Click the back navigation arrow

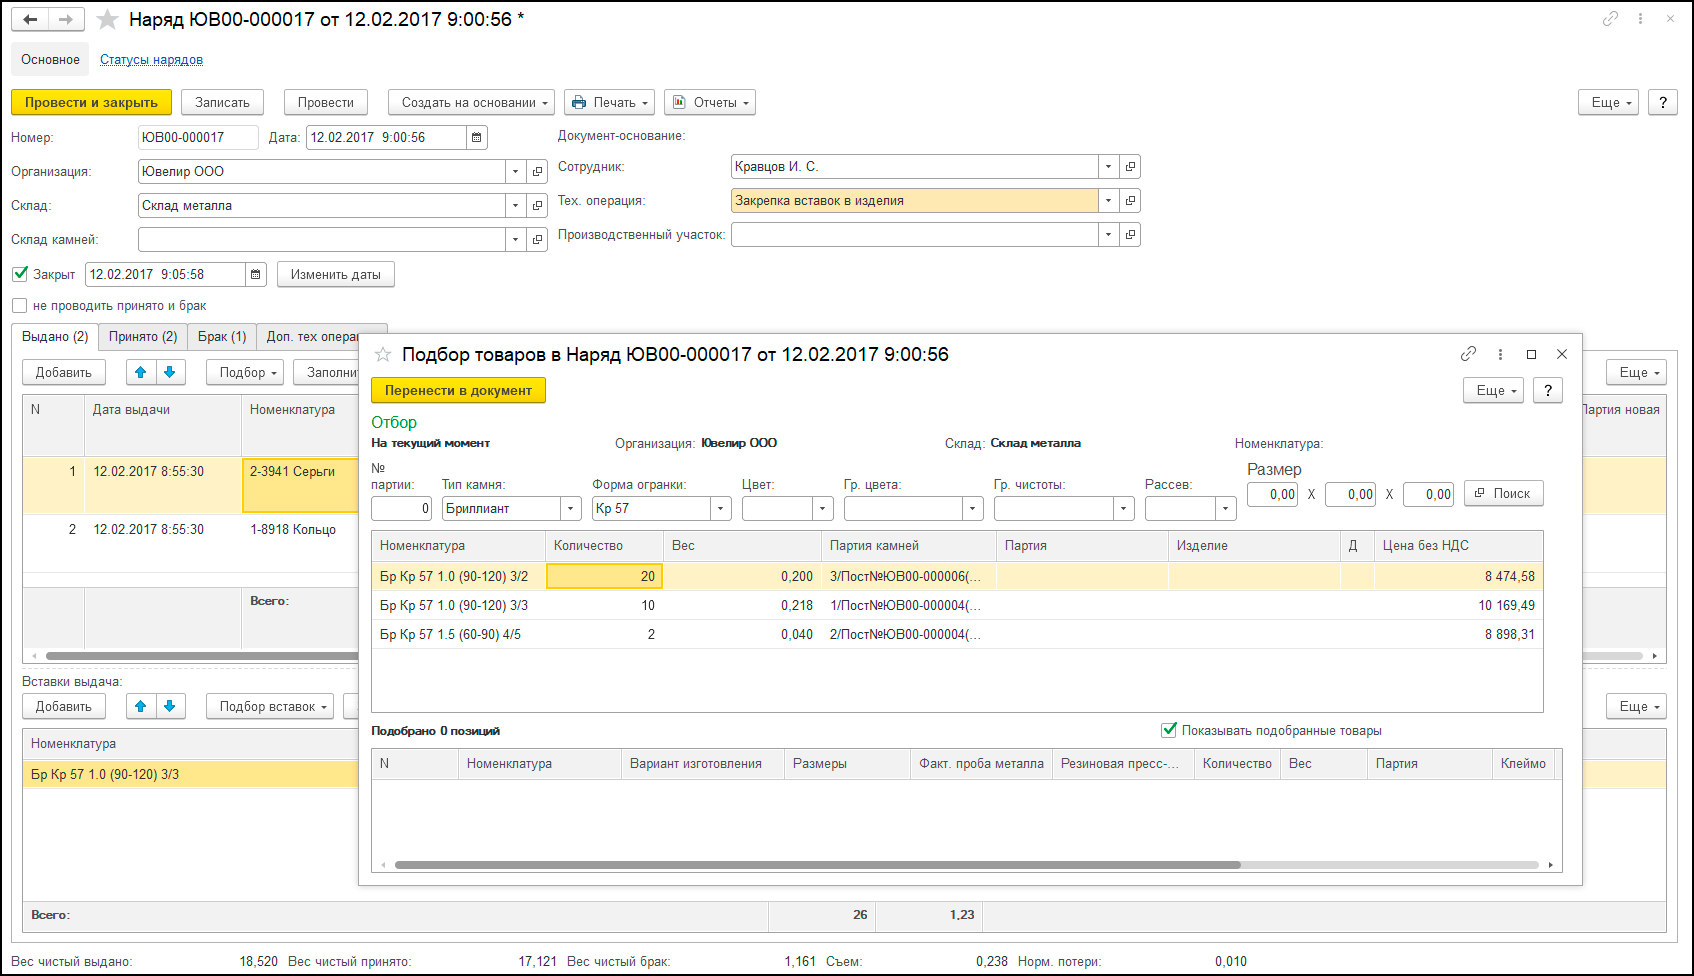30,20
